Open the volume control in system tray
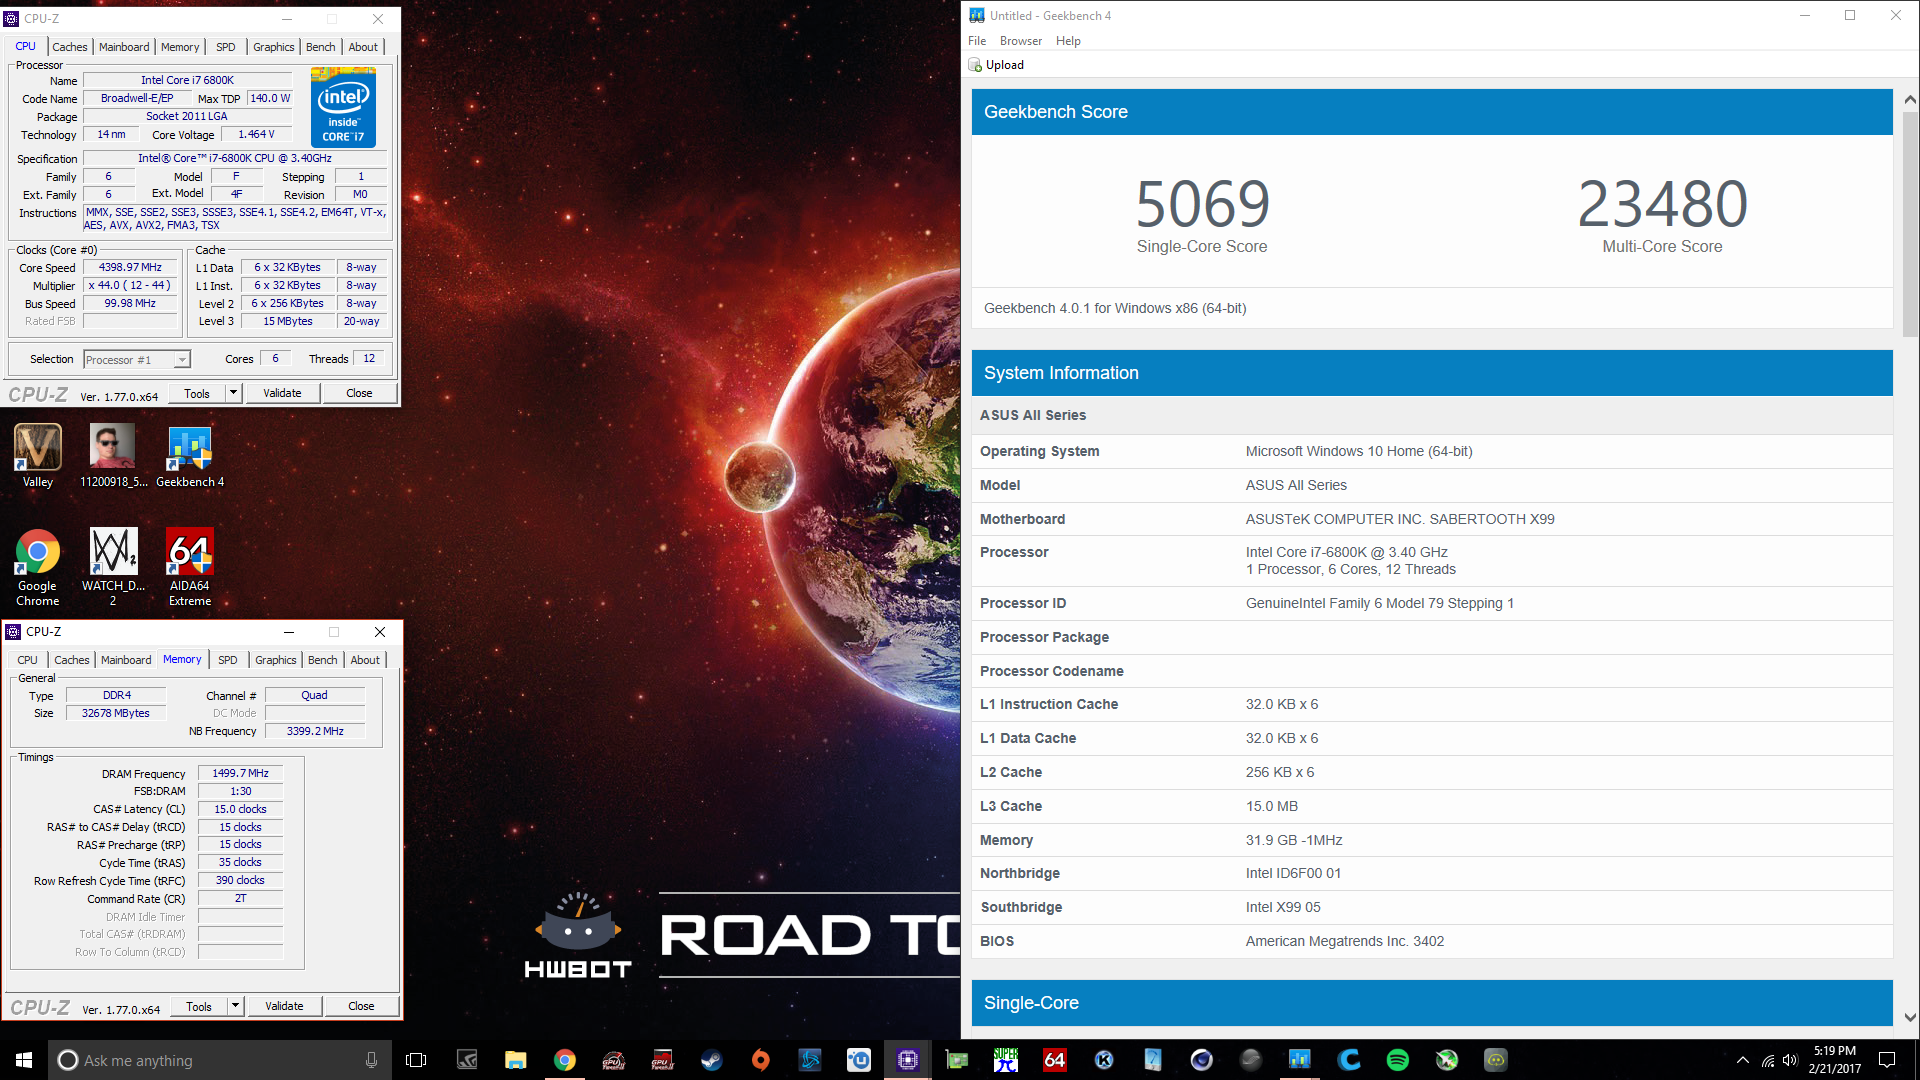The width and height of the screenshot is (1920, 1080). pos(1790,1060)
